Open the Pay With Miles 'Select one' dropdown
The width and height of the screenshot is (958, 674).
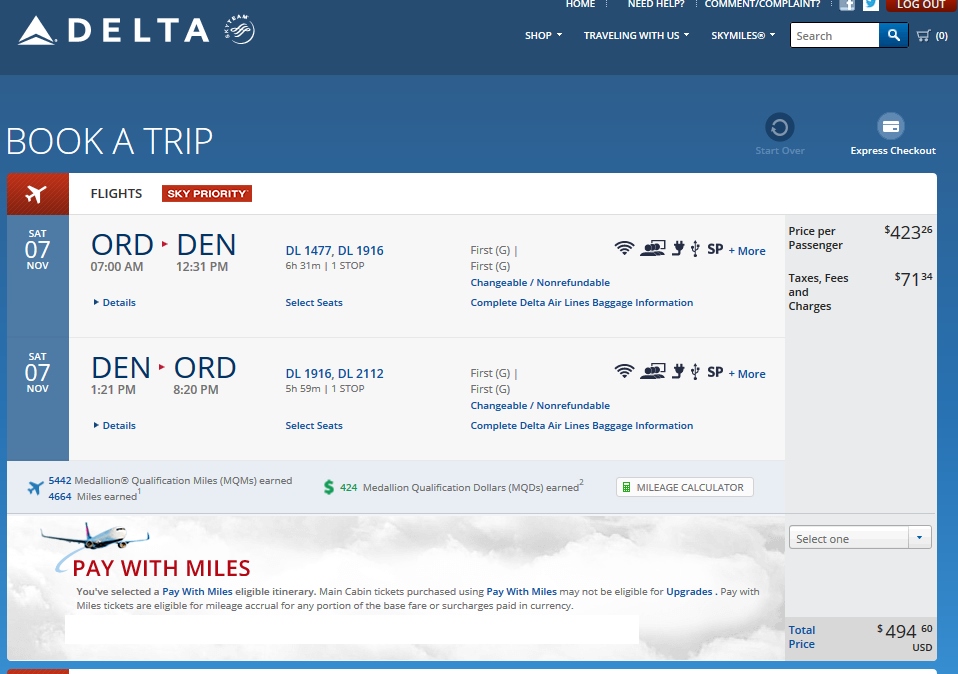coord(859,538)
